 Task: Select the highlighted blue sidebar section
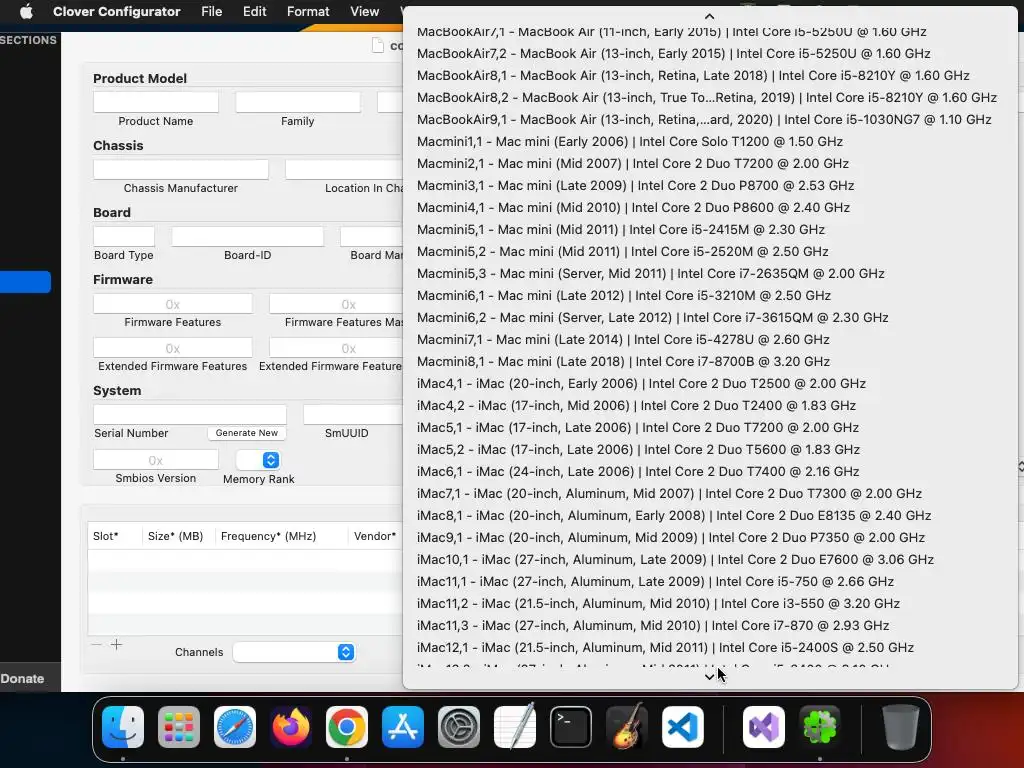pos(25,281)
